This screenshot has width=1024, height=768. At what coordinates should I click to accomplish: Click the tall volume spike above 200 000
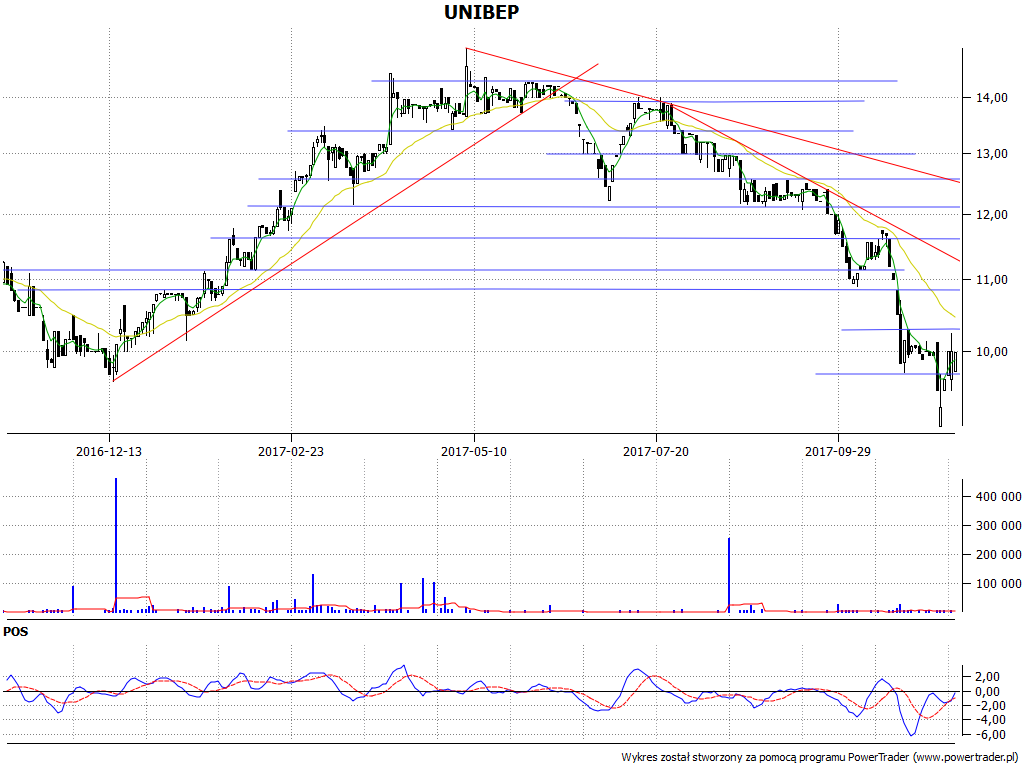point(729,575)
